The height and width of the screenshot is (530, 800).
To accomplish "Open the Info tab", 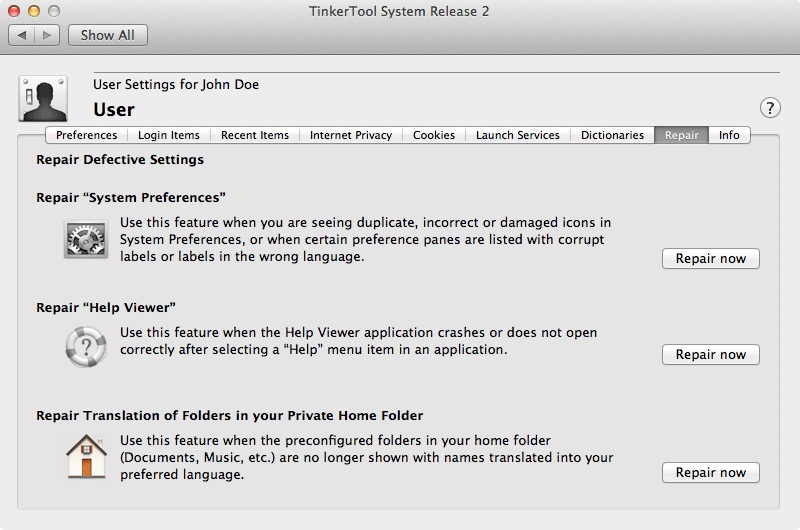I will [x=729, y=135].
